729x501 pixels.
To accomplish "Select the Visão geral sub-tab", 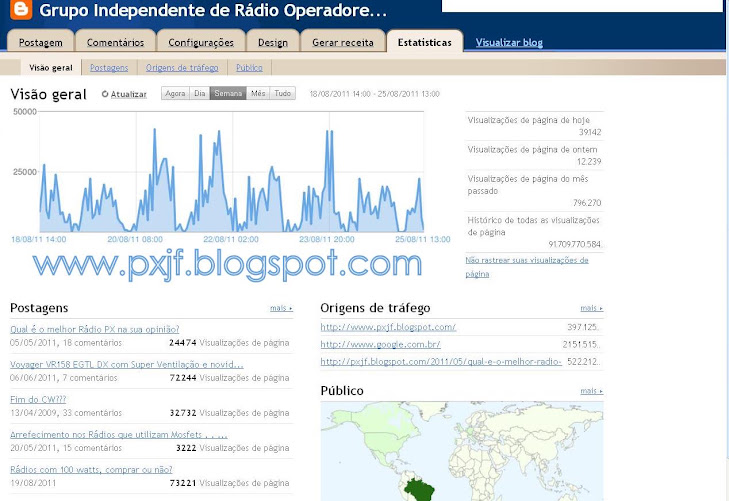I will pos(51,67).
